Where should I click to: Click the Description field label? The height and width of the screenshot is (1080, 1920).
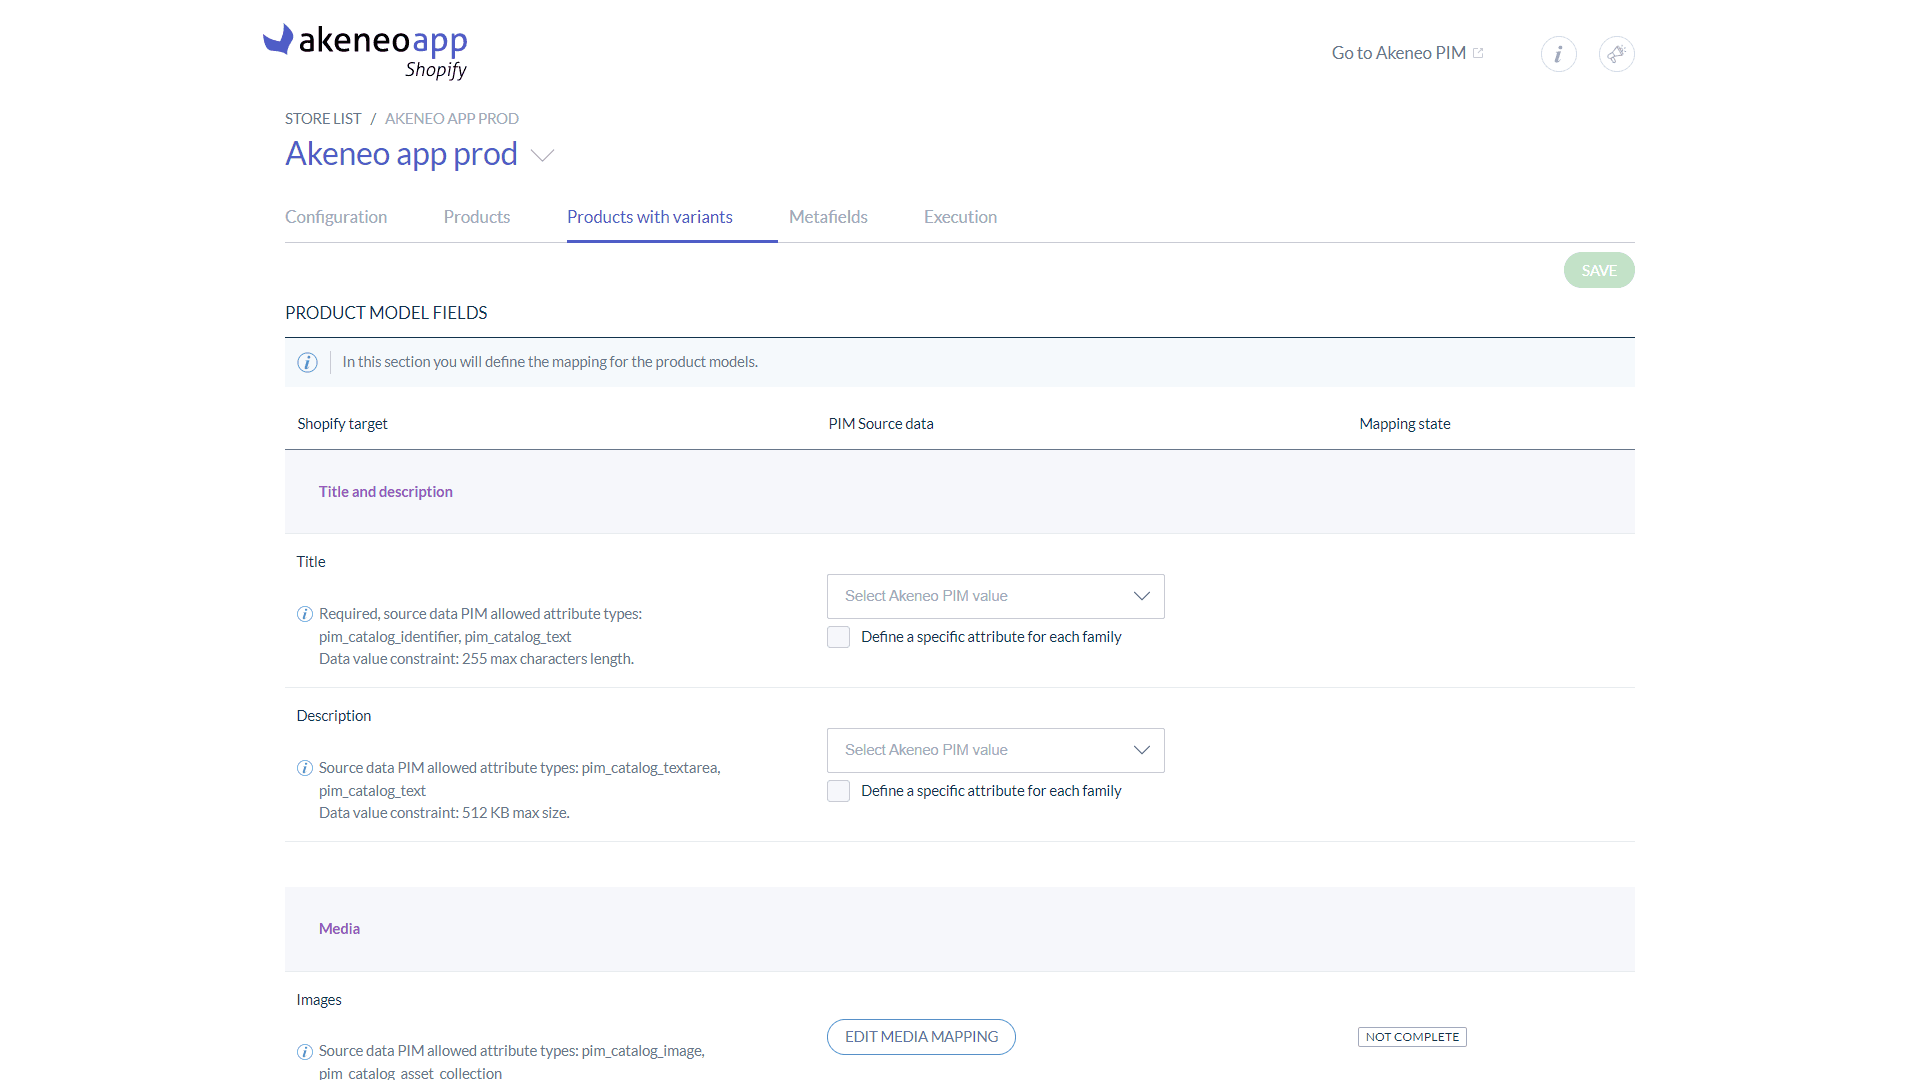[x=333, y=716]
